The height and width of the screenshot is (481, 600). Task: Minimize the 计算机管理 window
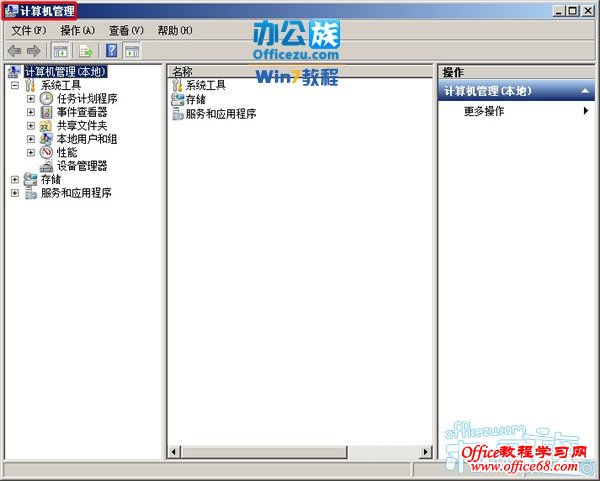[559, 11]
